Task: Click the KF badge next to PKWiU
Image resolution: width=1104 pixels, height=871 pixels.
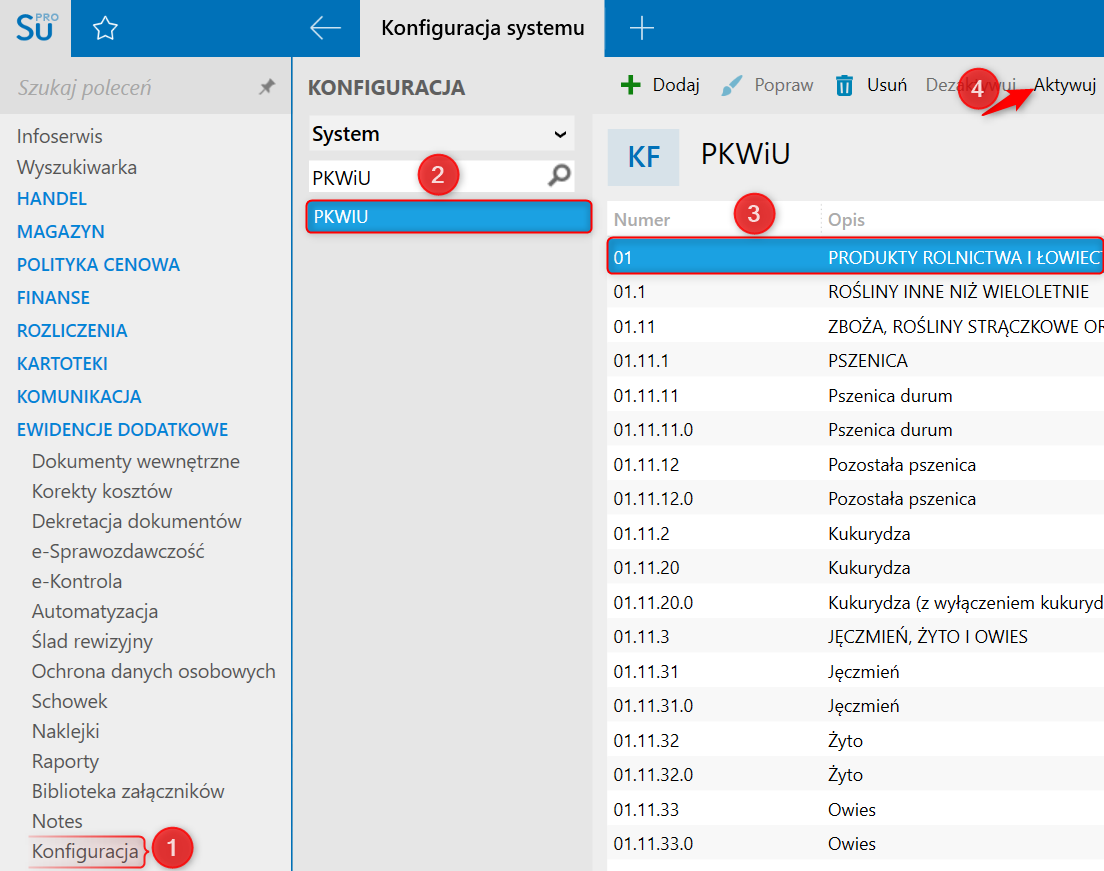Action: 644,157
